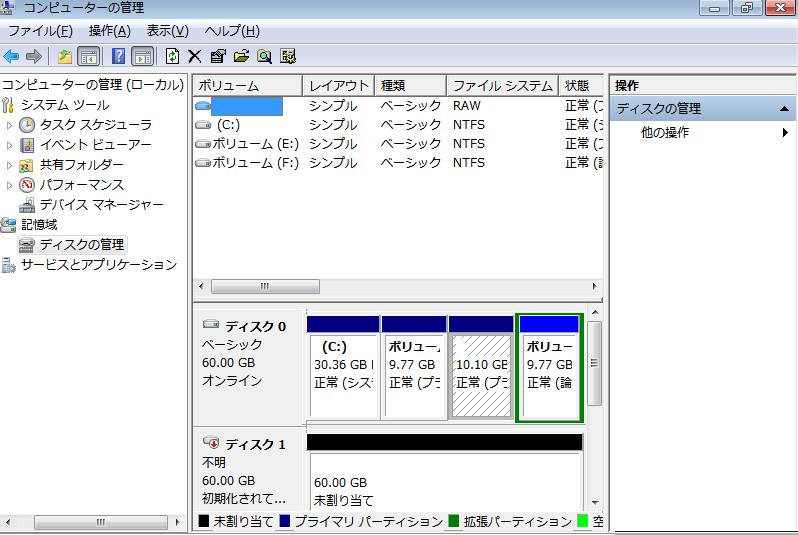Click the Delete X toolbar icon

pyautogui.click(x=194, y=56)
